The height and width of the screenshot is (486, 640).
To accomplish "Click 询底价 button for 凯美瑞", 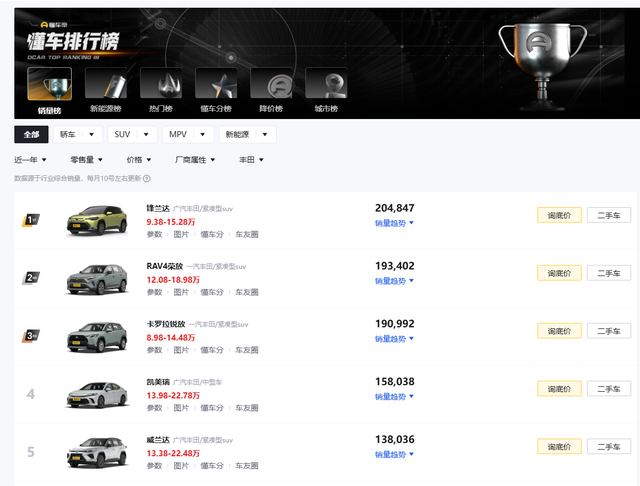I will [x=559, y=389].
